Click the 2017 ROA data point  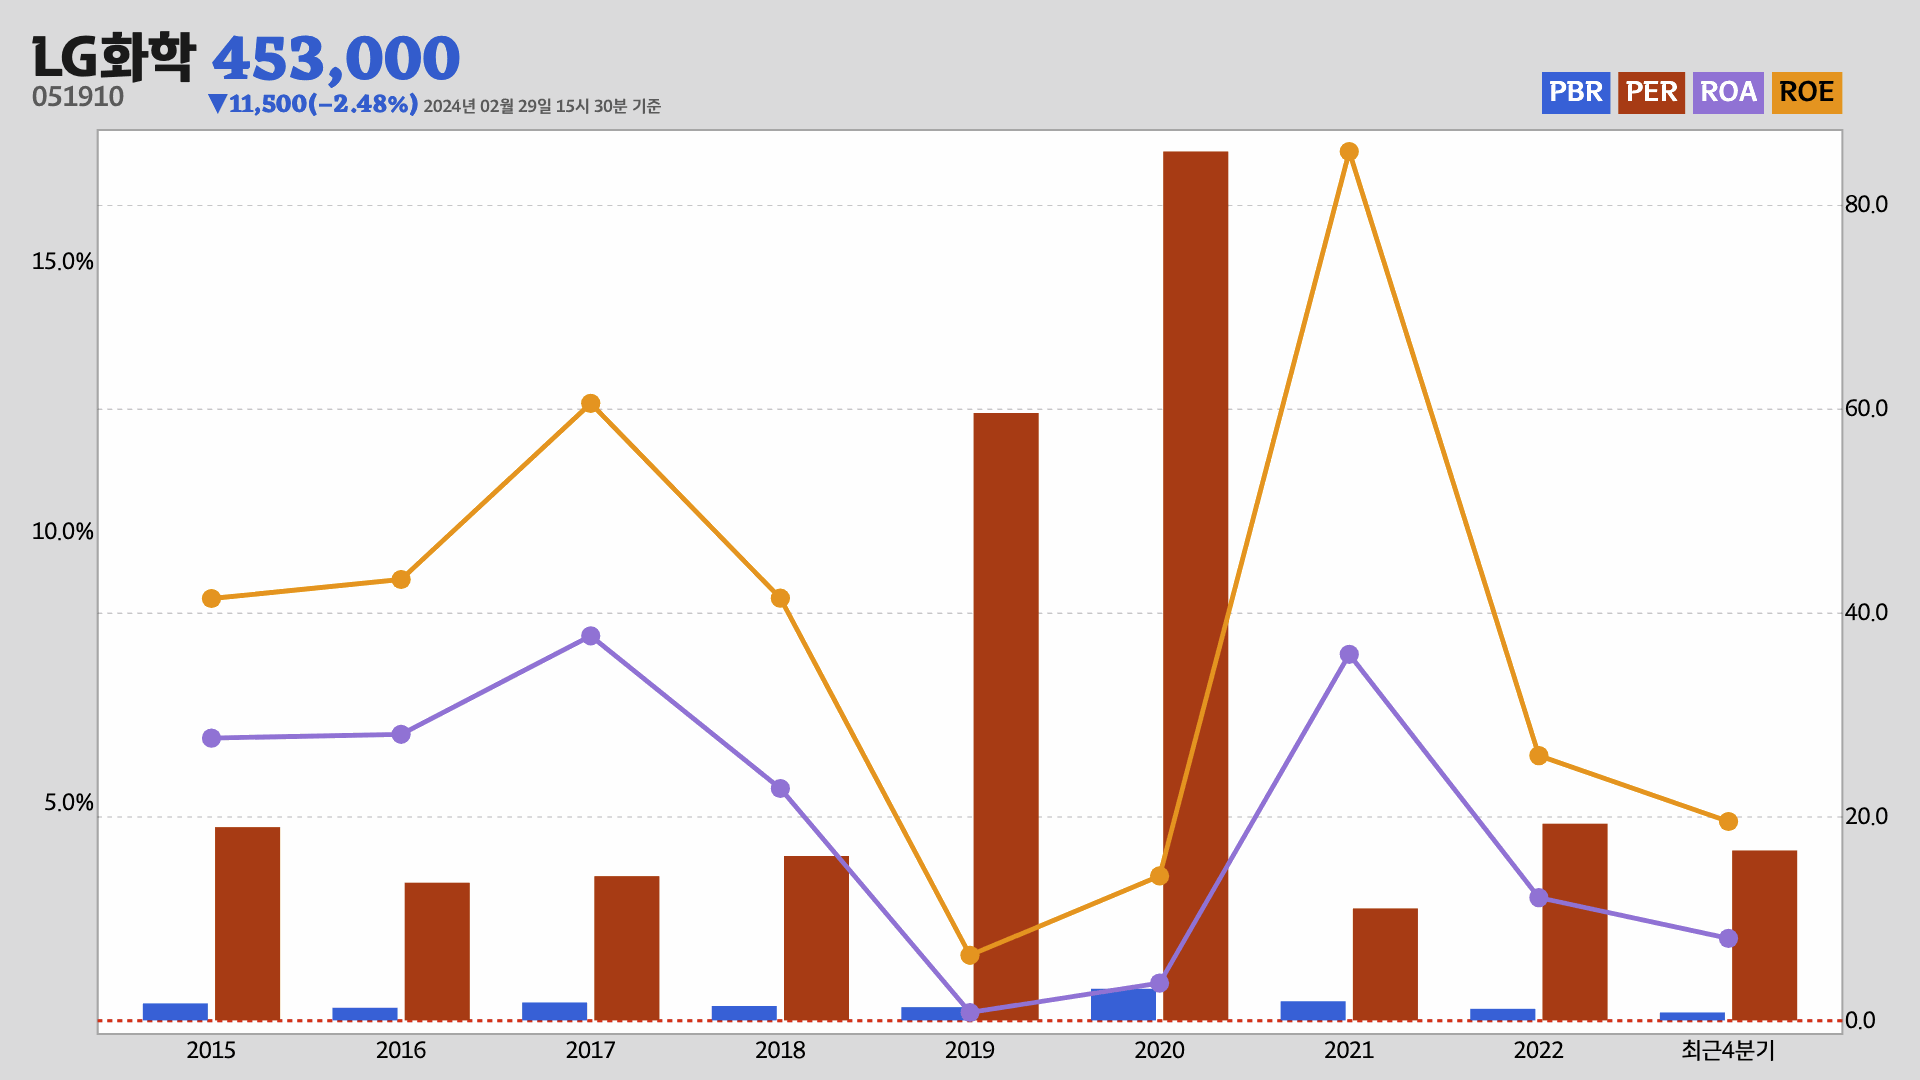(x=590, y=636)
